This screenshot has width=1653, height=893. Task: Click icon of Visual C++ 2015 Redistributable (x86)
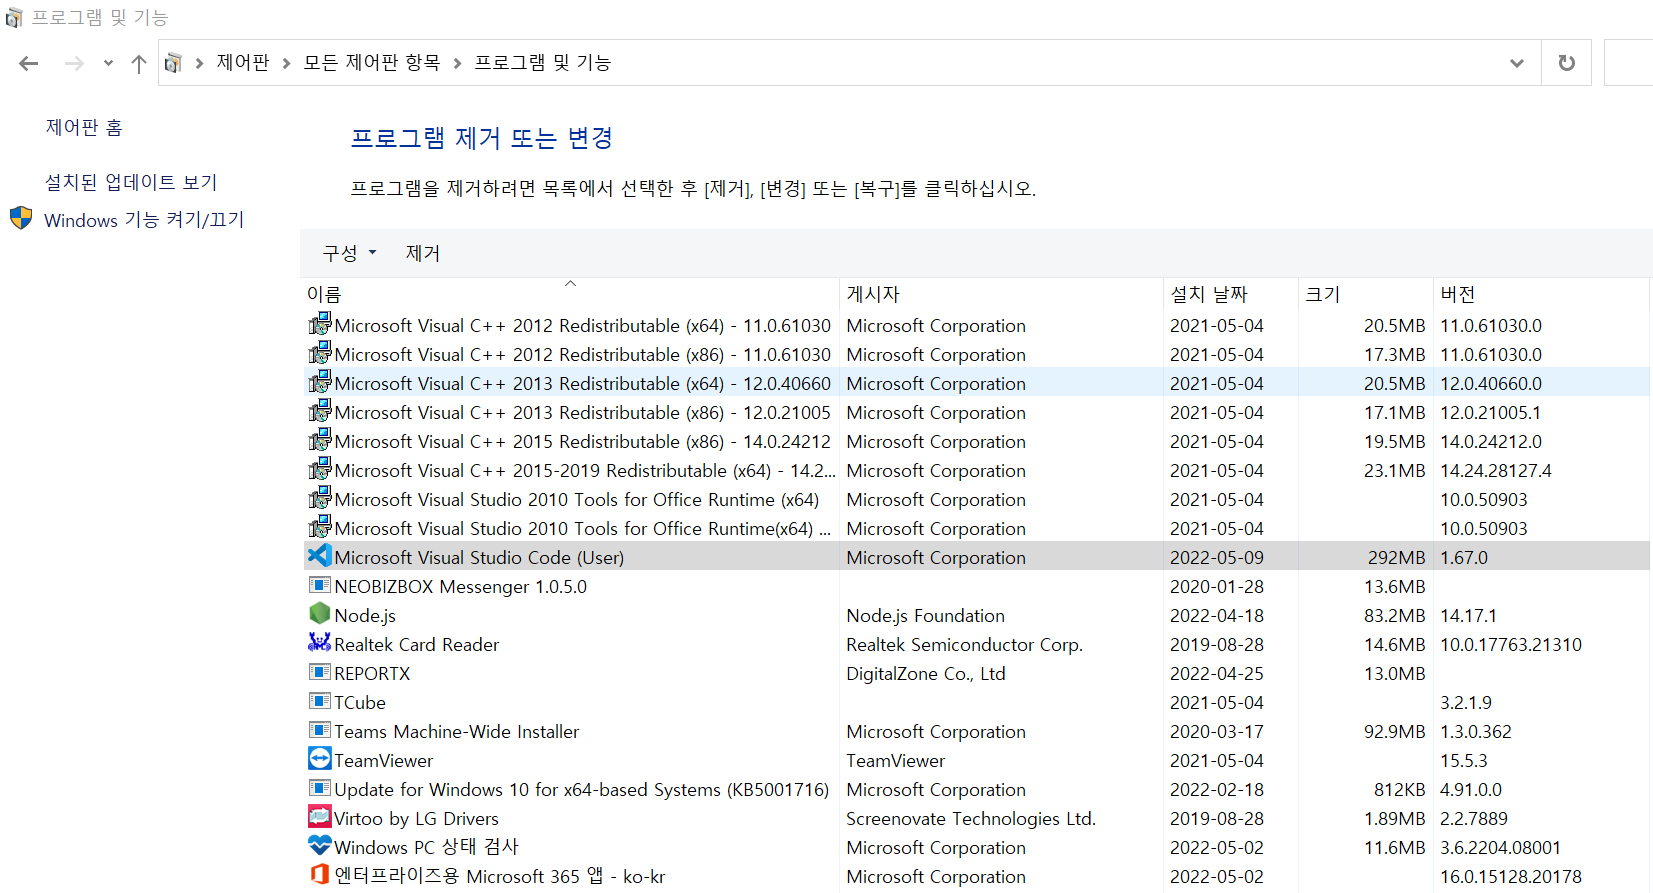[x=320, y=440]
